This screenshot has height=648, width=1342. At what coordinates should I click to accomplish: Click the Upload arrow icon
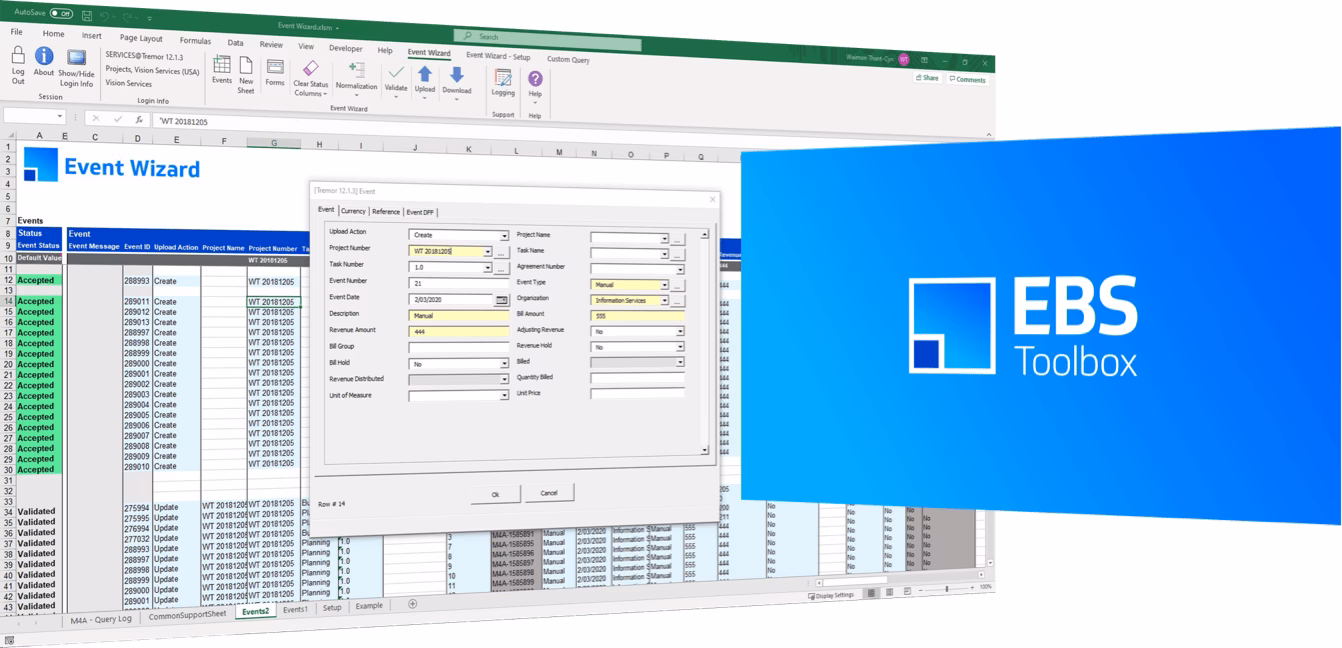pos(425,74)
